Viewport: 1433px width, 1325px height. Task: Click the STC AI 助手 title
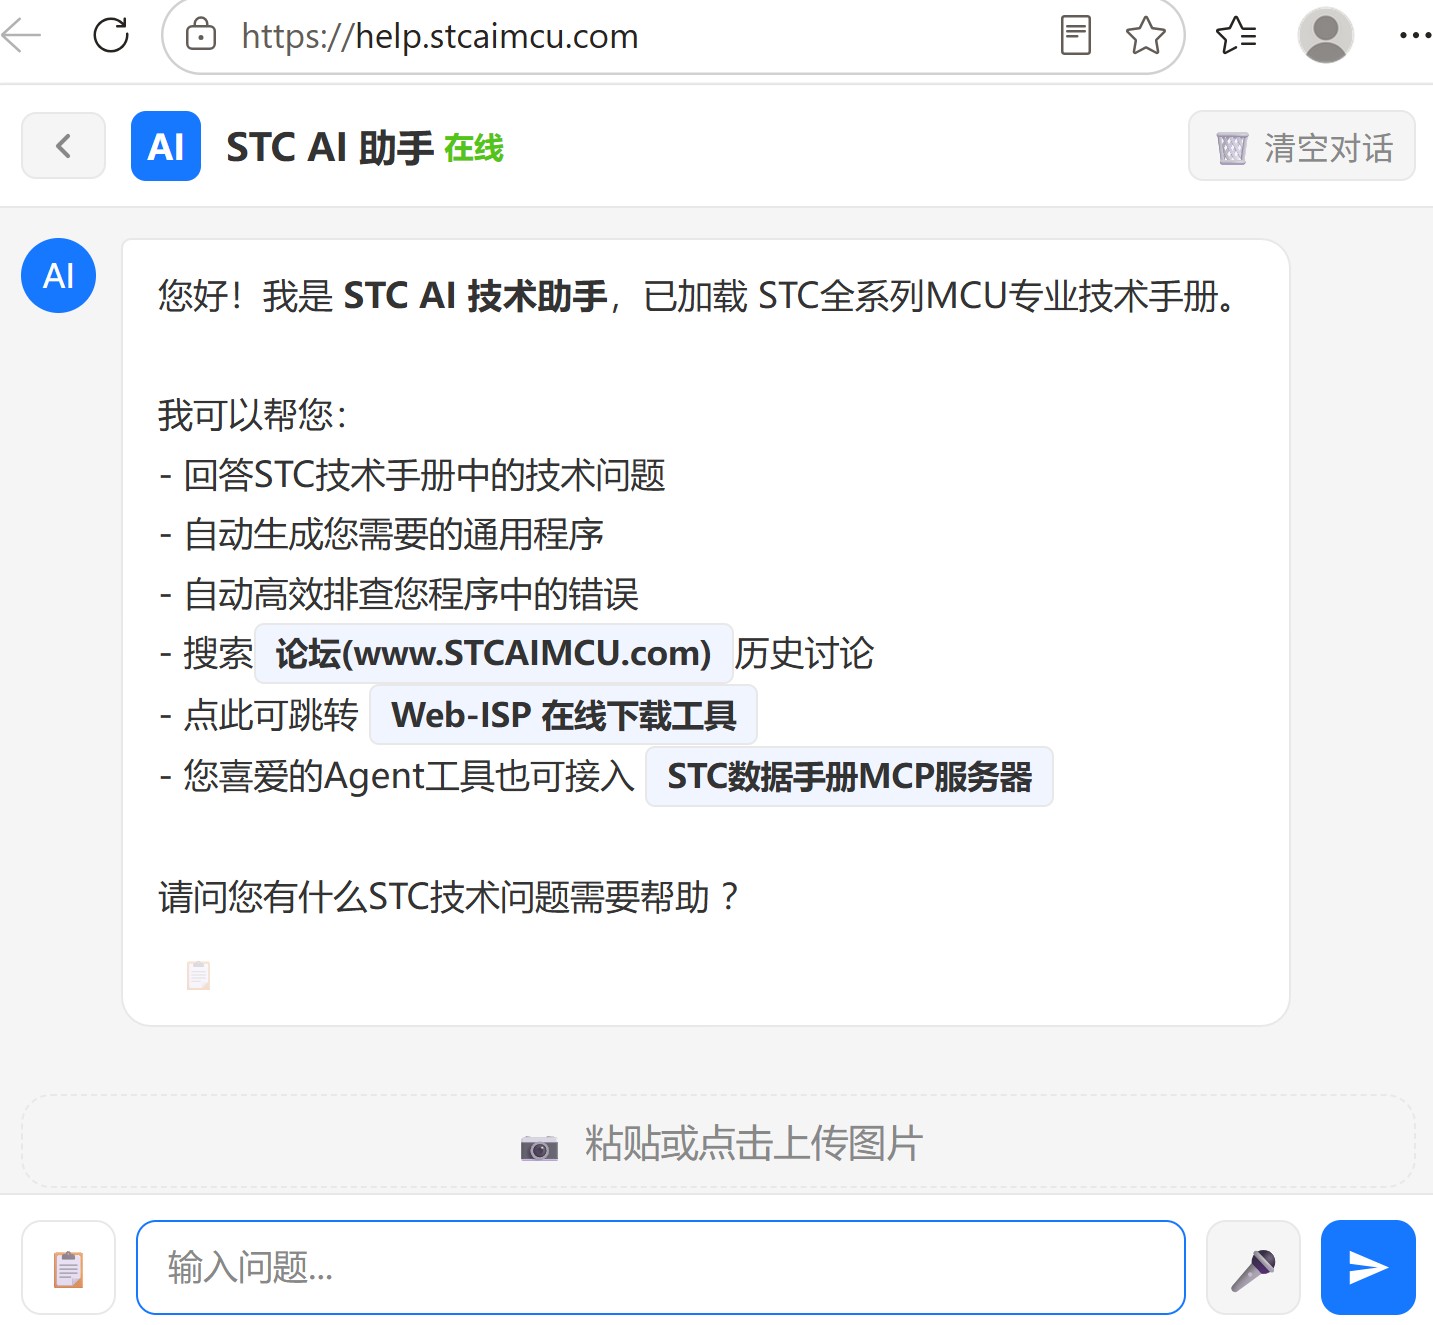pyautogui.click(x=330, y=147)
